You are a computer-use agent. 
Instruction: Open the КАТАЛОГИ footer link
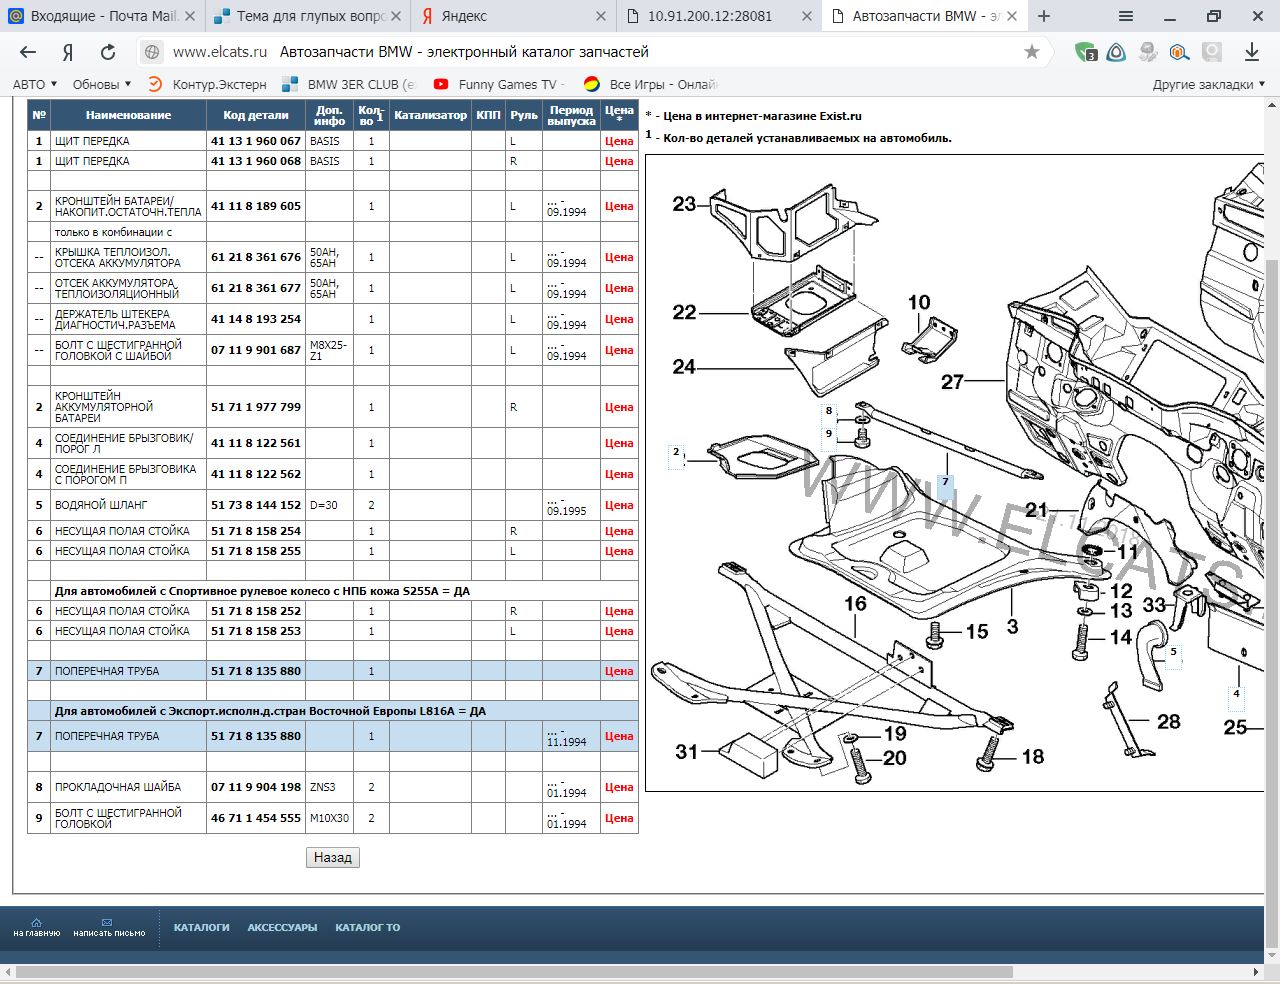[202, 927]
